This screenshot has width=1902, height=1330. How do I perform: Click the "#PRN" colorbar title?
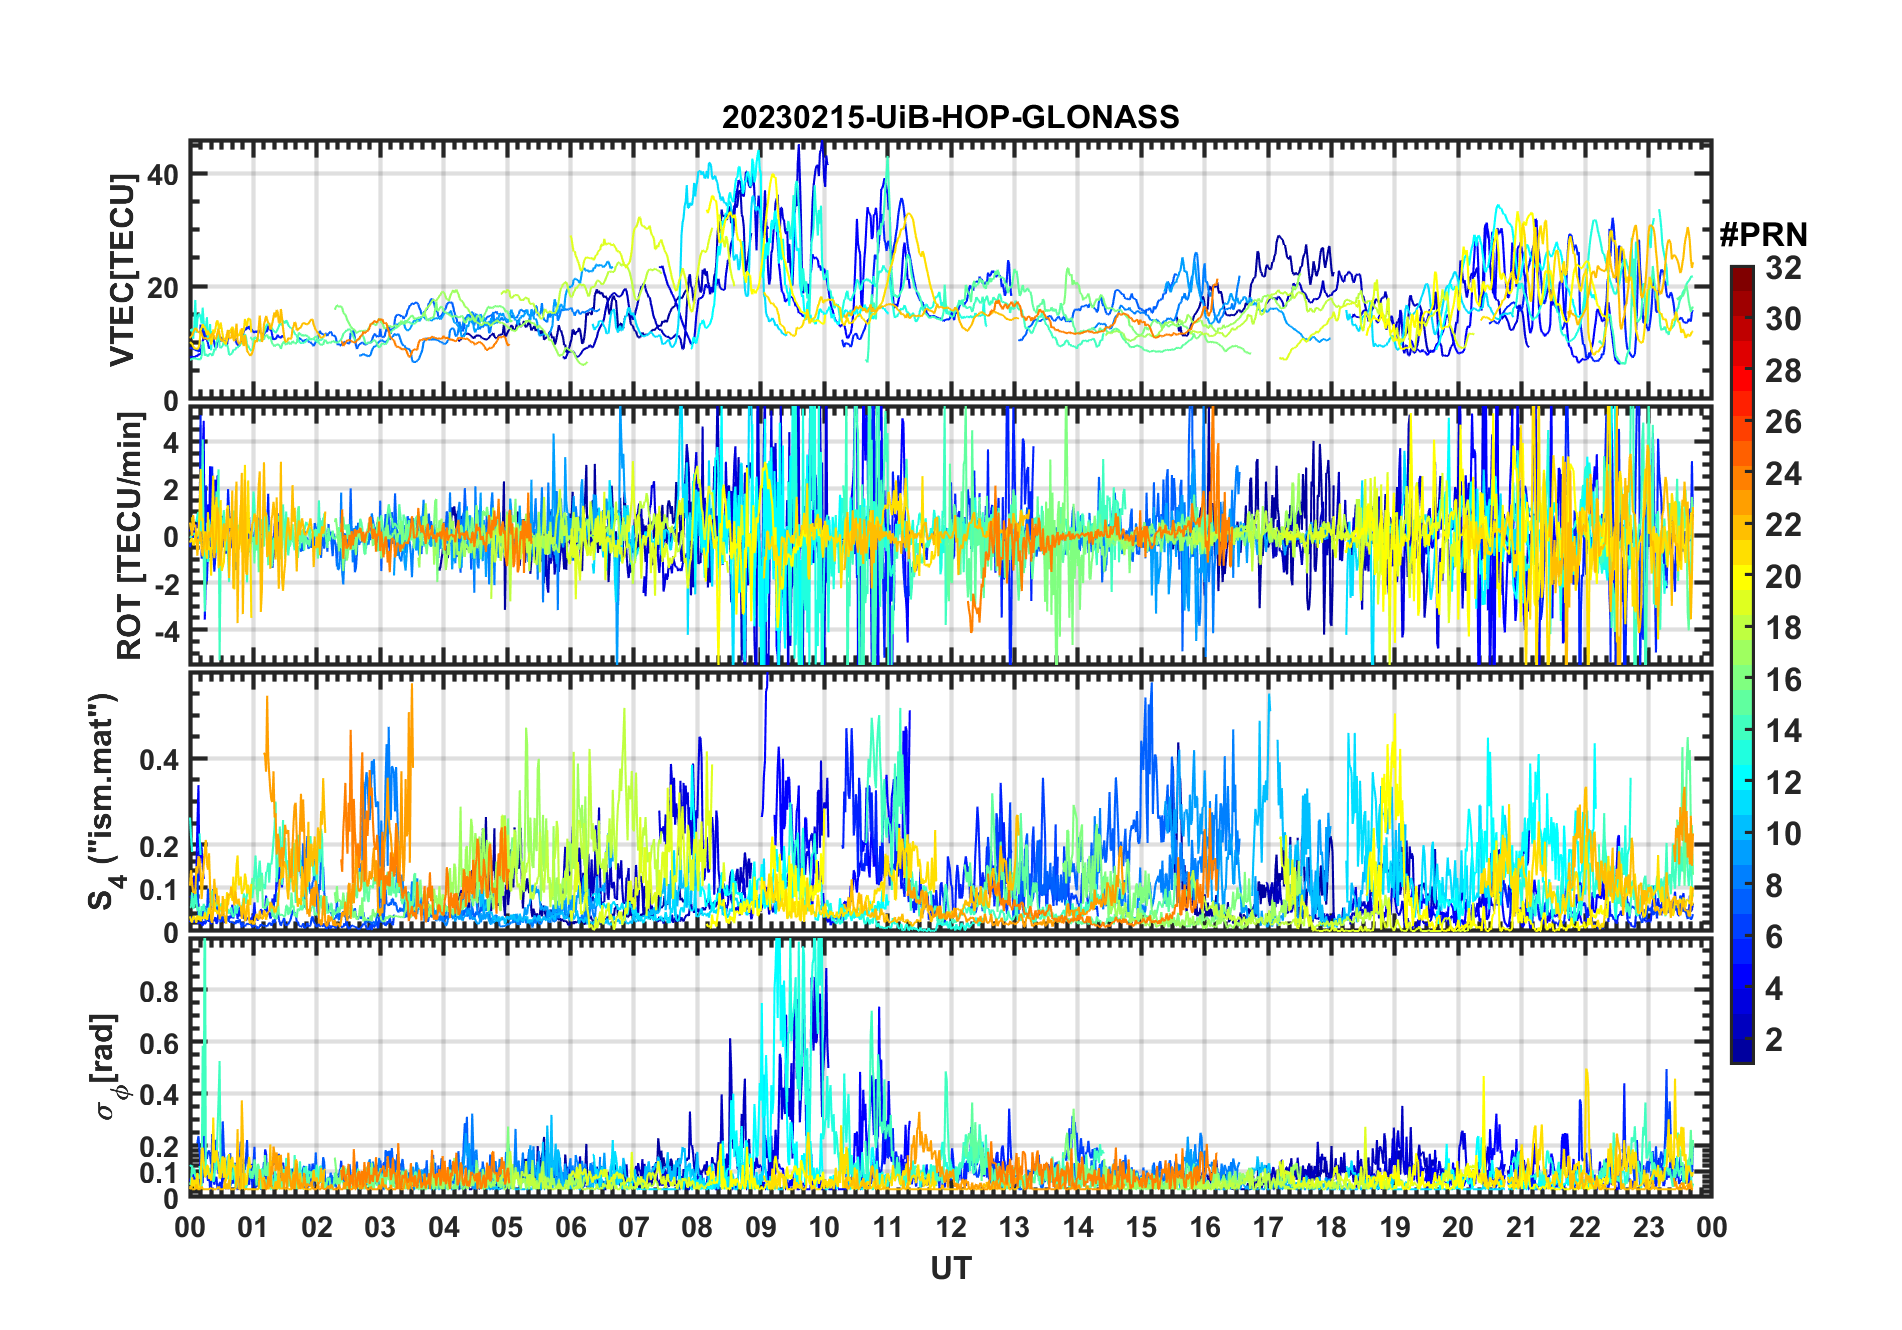click(x=1764, y=235)
